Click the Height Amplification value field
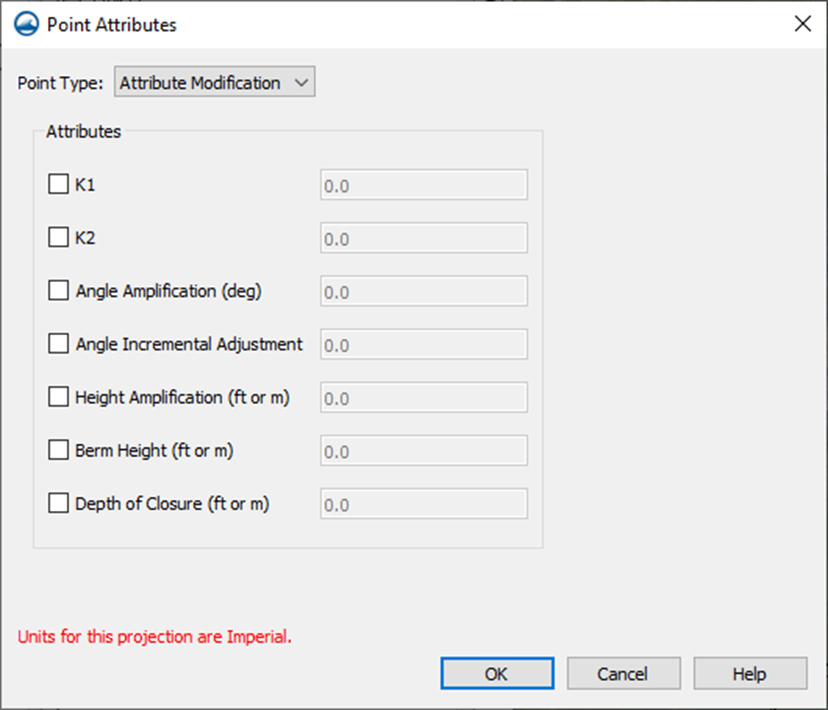Viewport: 828px width, 710px height. coord(424,397)
